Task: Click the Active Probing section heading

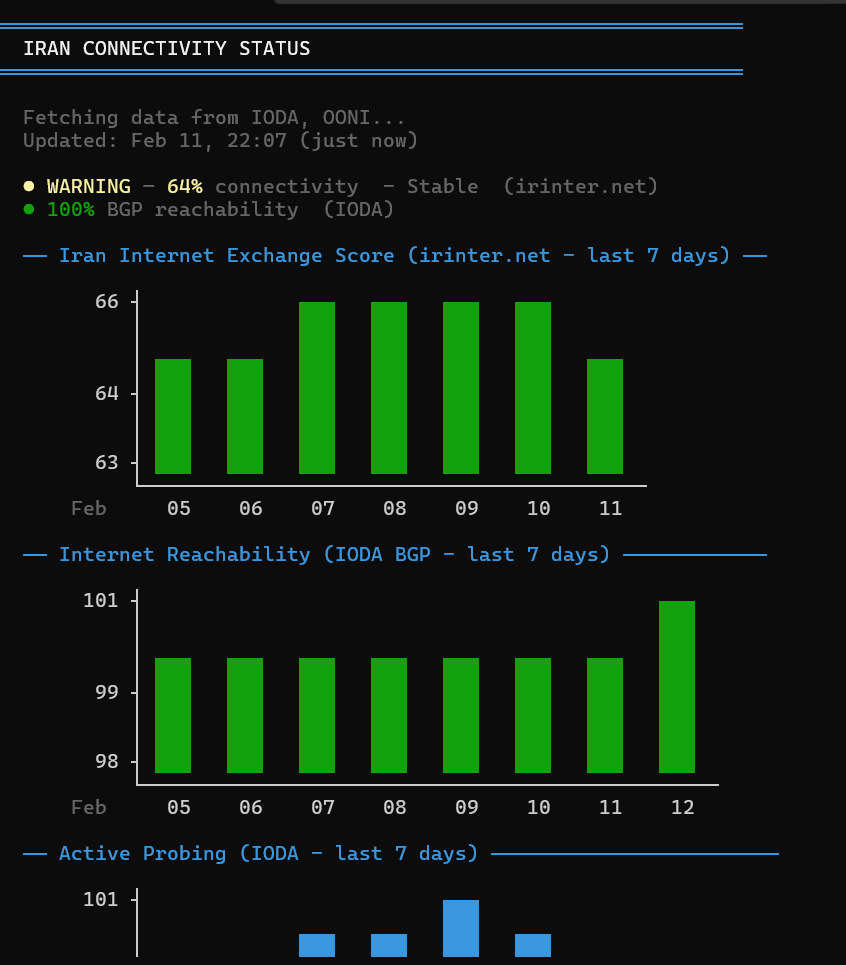Action: pos(268,853)
